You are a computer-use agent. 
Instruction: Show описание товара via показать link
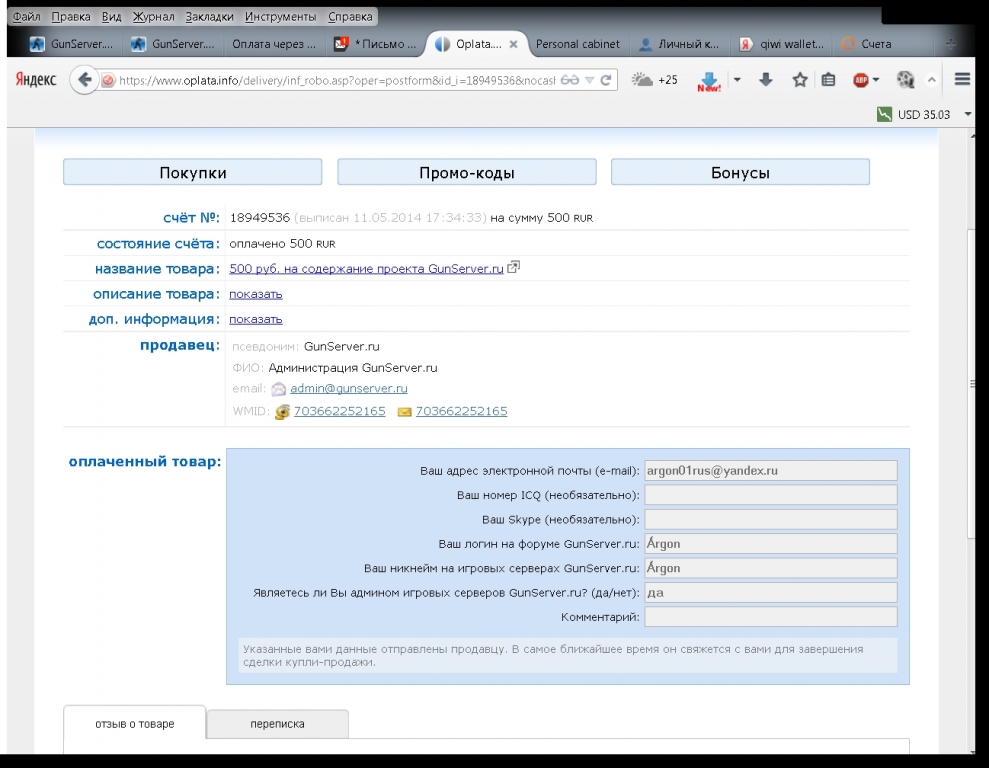(256, 294)
